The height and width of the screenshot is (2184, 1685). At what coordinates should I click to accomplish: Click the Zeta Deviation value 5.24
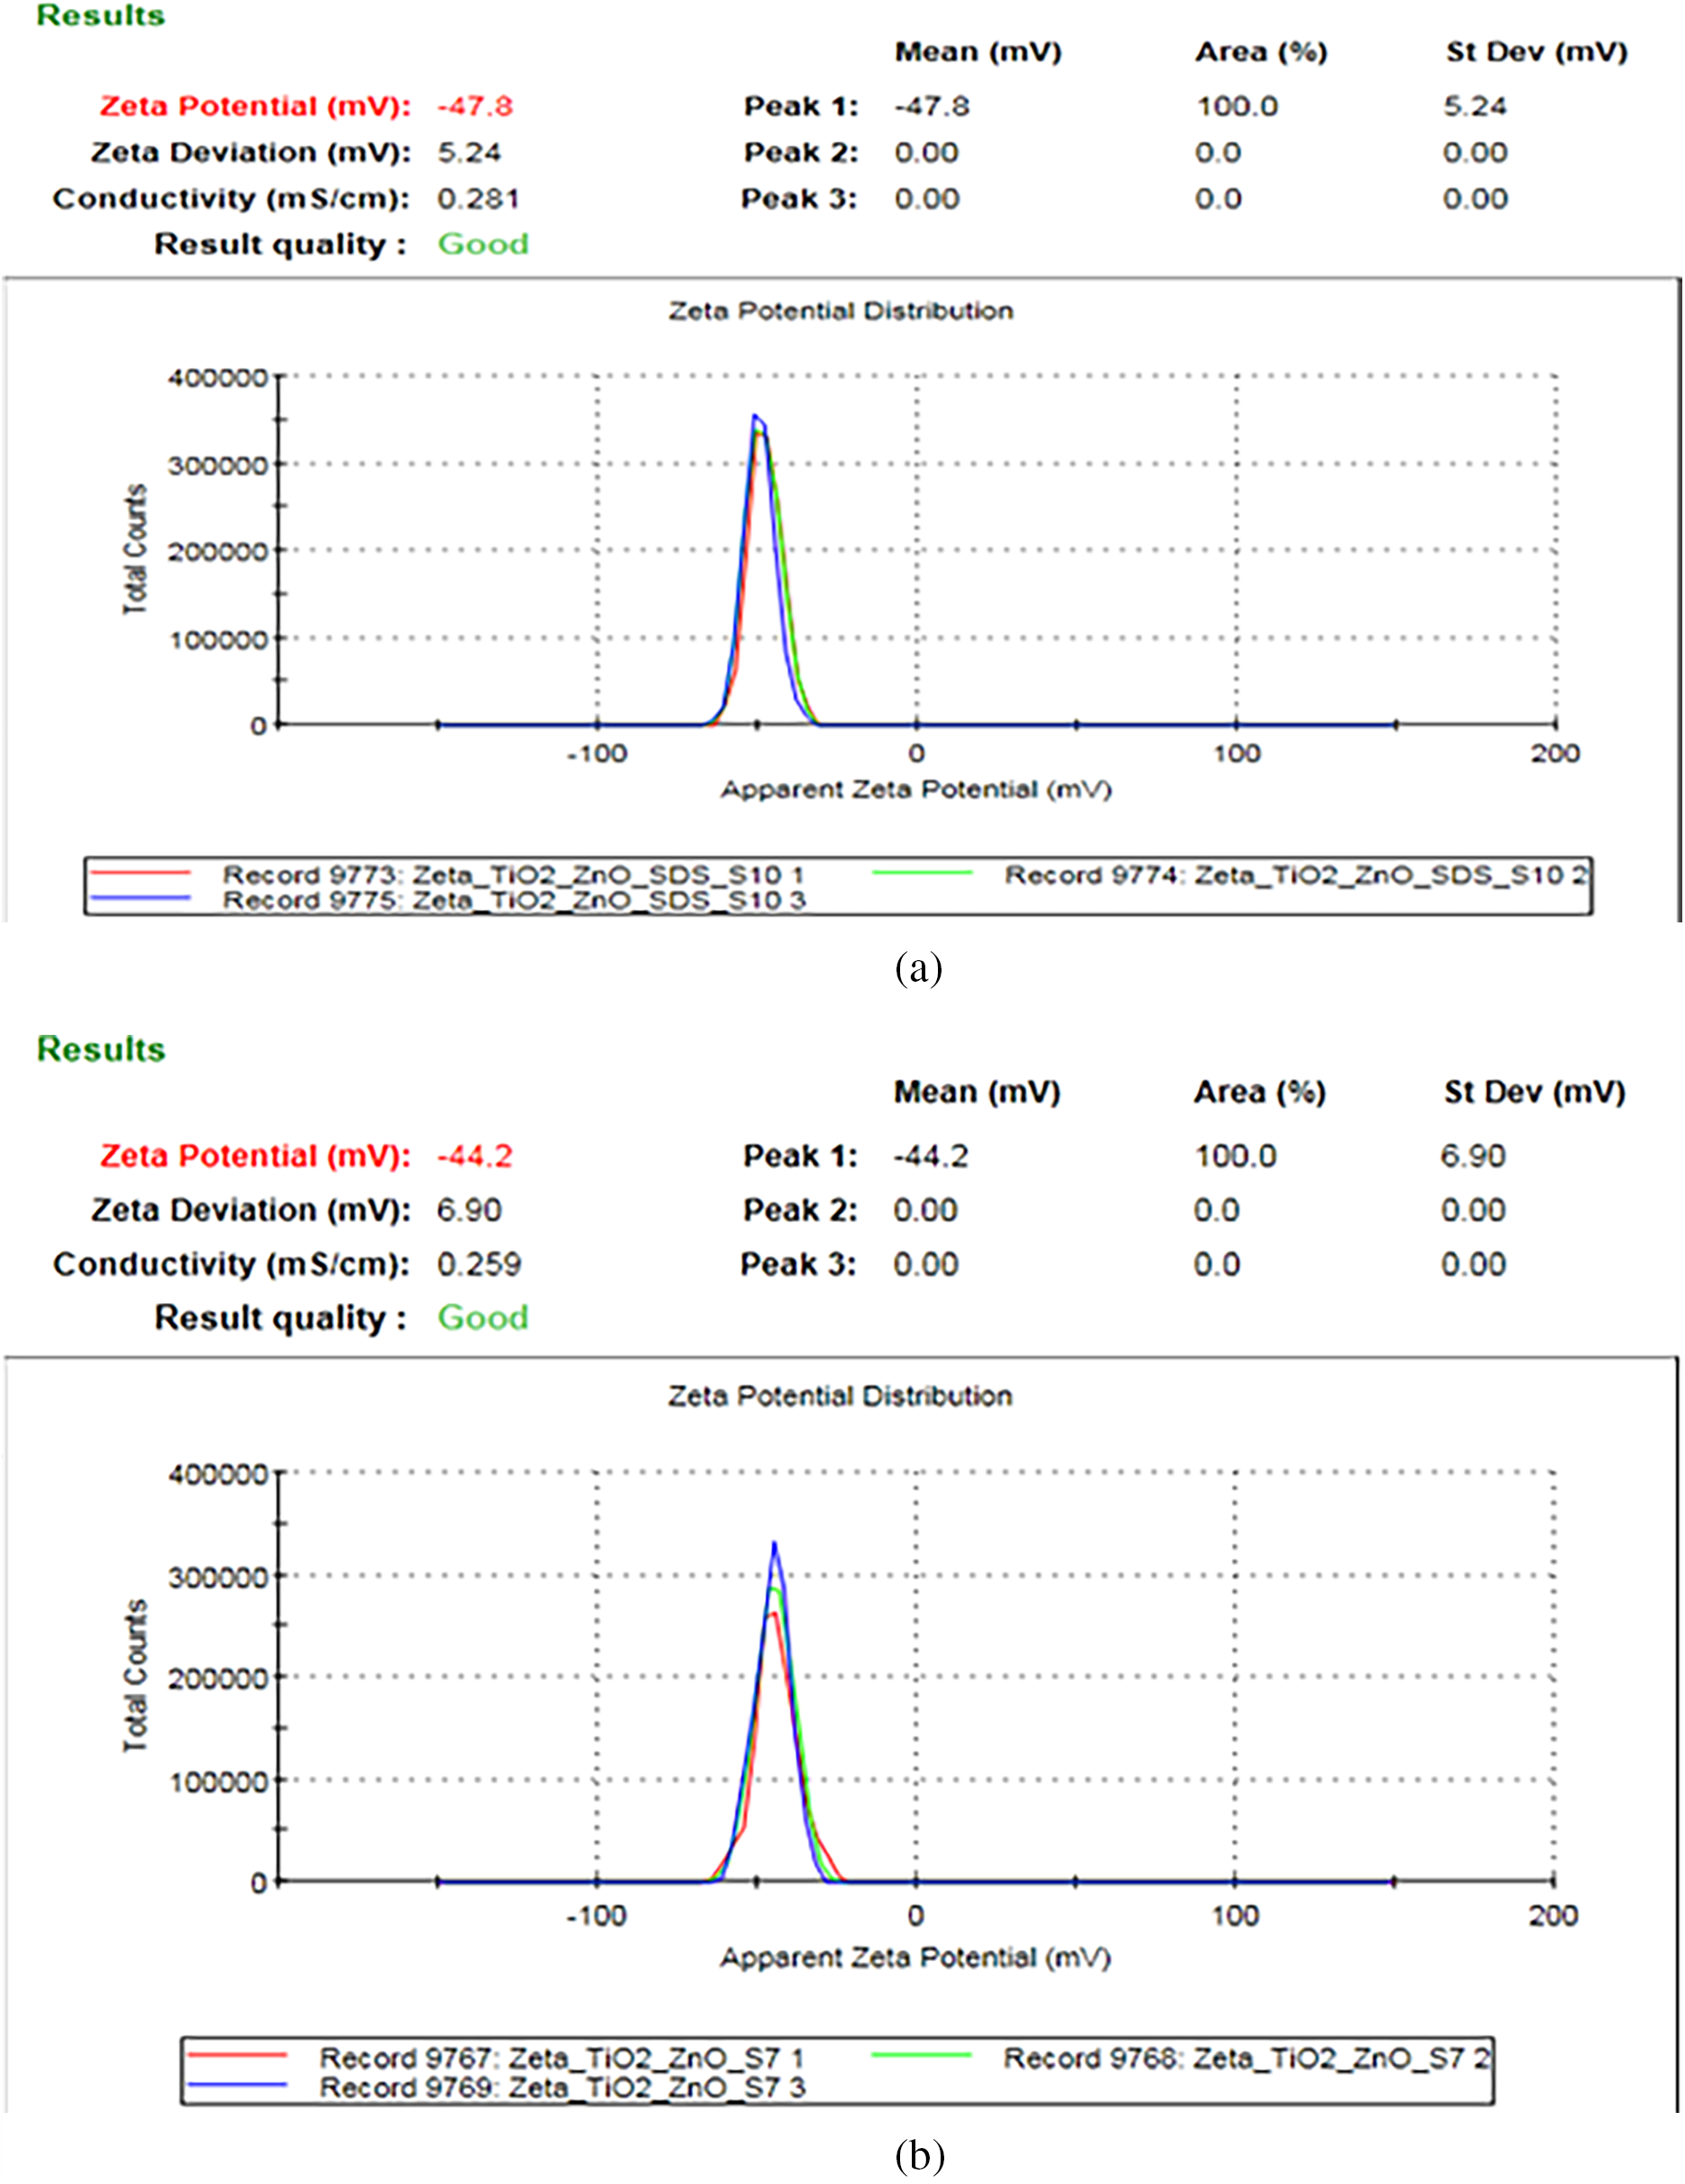pyautogui.click(x=469, y=152)
